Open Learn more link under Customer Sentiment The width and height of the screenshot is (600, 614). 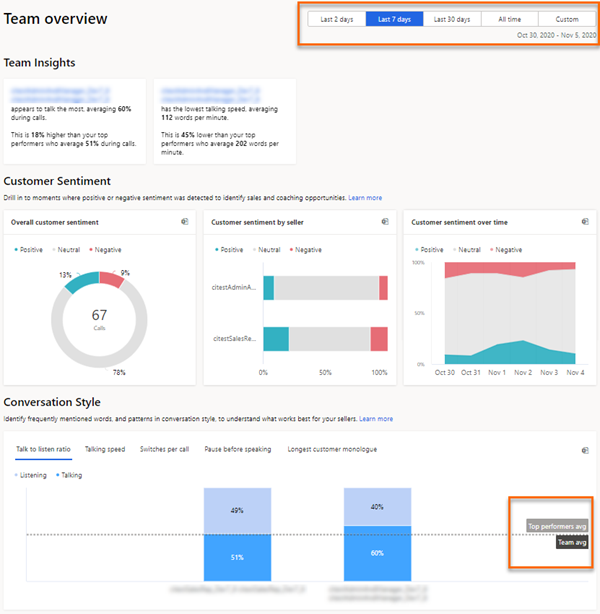click(x=365, y=198)
